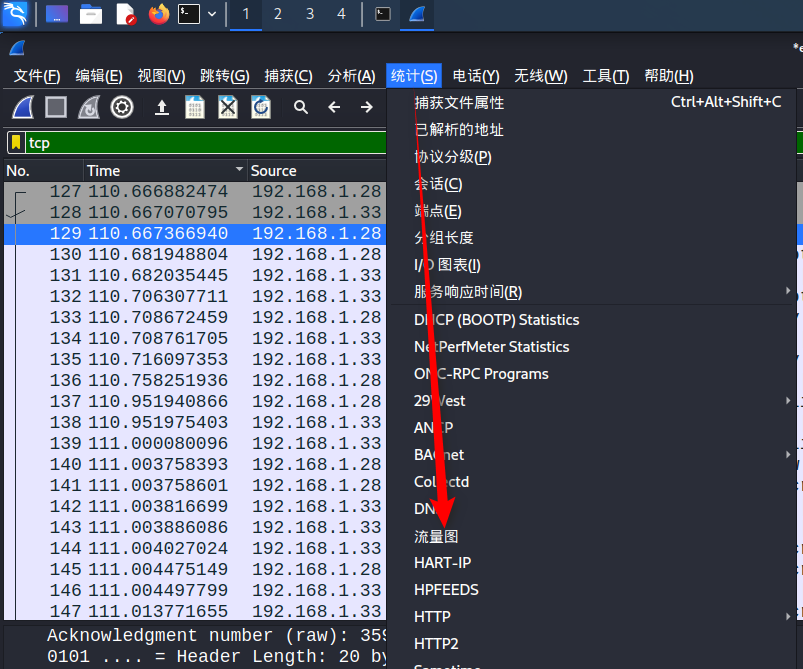This screenshot has height=669, width=803.
Task: Open the 文件(F) menu
Action: point(37,76)
